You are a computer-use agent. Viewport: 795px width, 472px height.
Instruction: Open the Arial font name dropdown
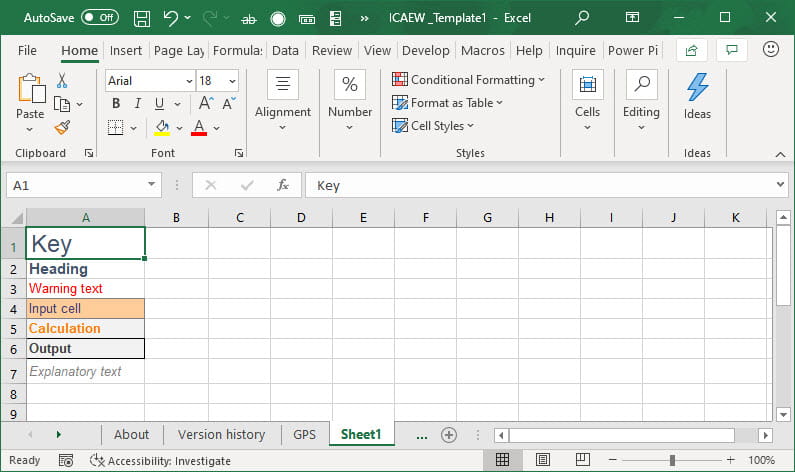point(189,81)
